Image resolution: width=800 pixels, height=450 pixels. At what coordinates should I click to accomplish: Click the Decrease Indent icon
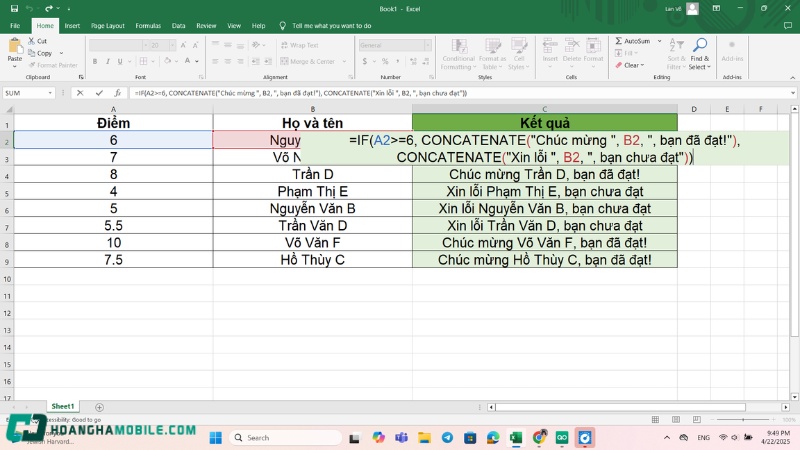coord(255,61)
